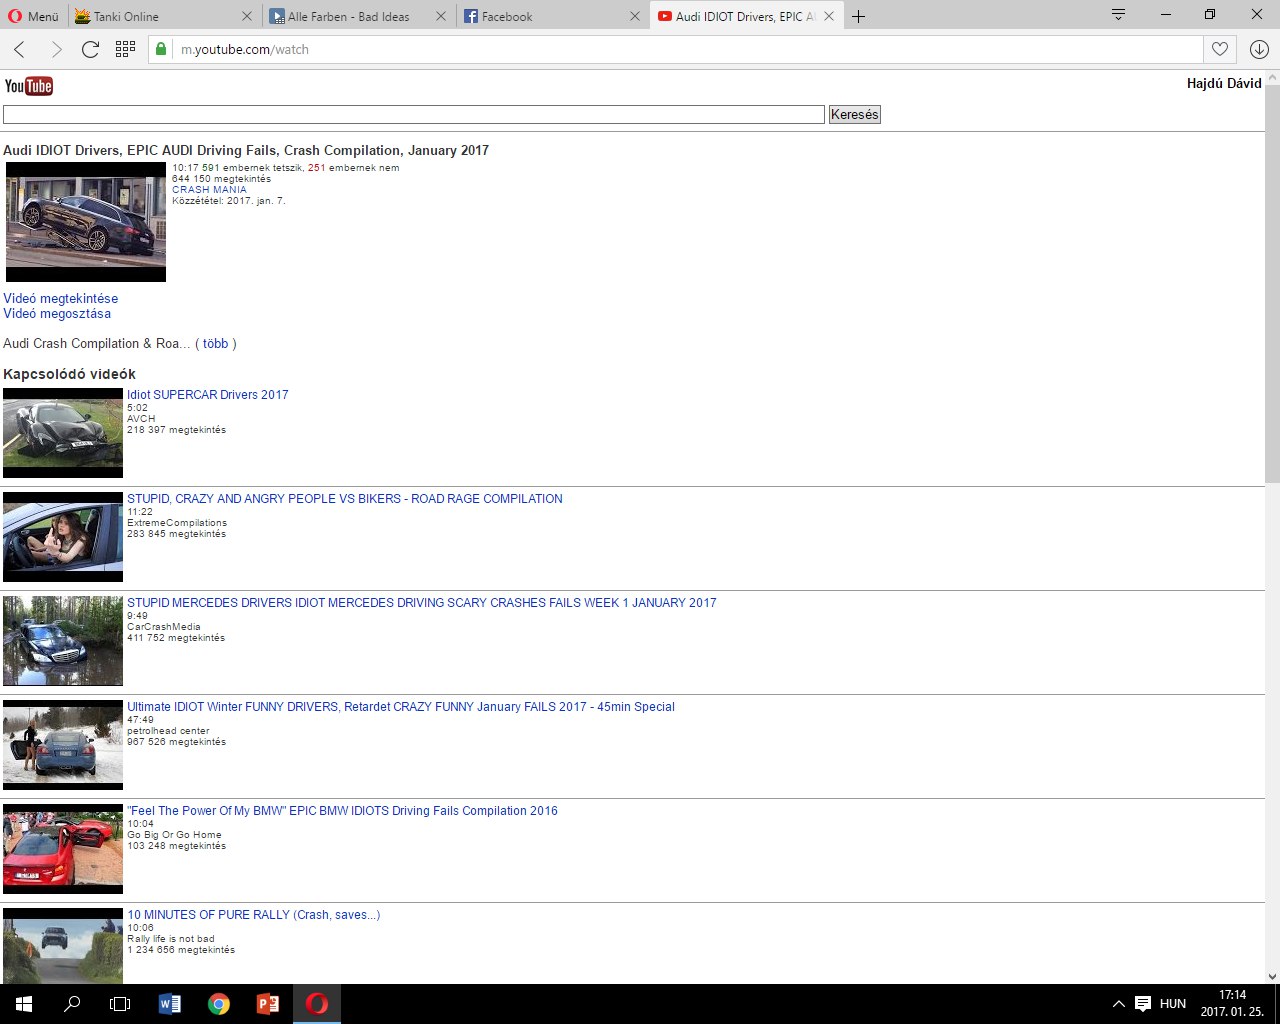Screen dimensions: 1280x1024
Task: Click the Winter FUNNY DRIVERS thumbnail
Action: (63, 745)
